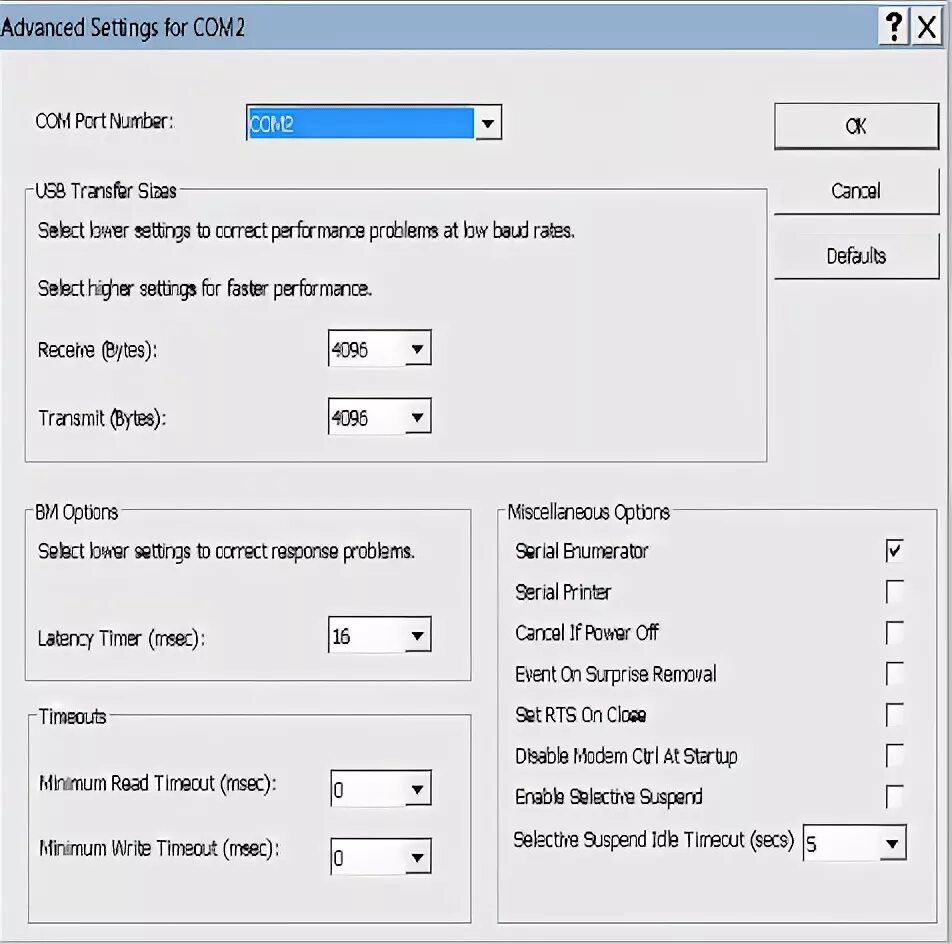Image resolution: width=952 pixels, height=944 pixels.
Task: Click the Transmit value 4096
Action: tap(350, 418)
